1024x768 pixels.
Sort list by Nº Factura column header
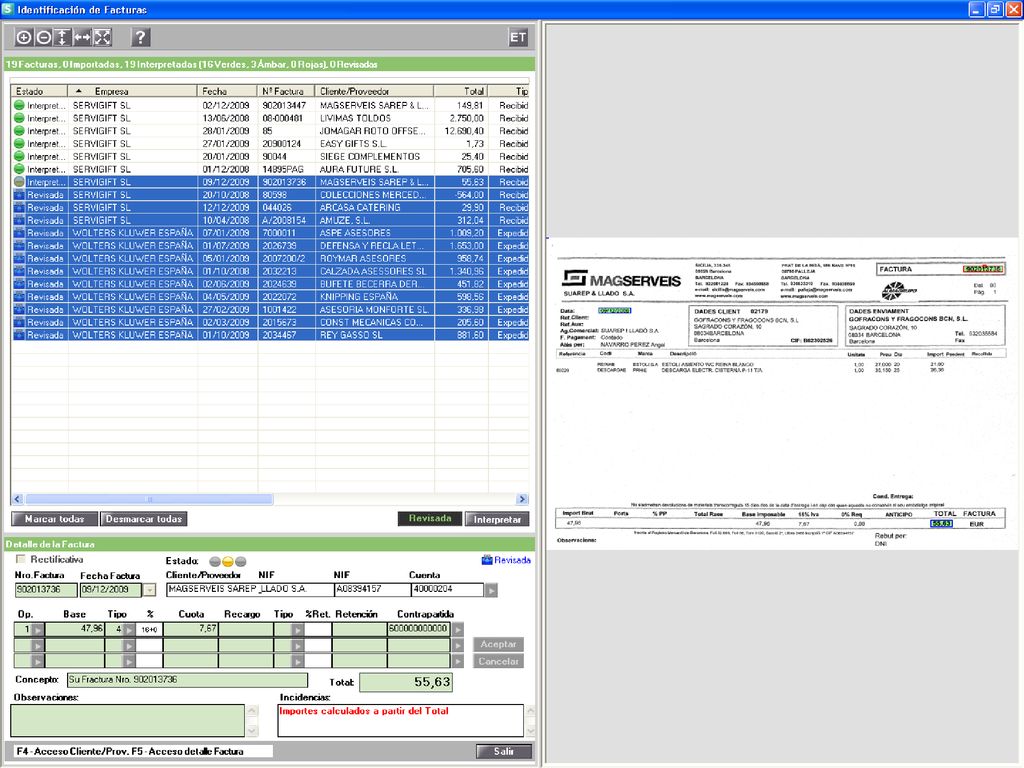coord(286,91)
